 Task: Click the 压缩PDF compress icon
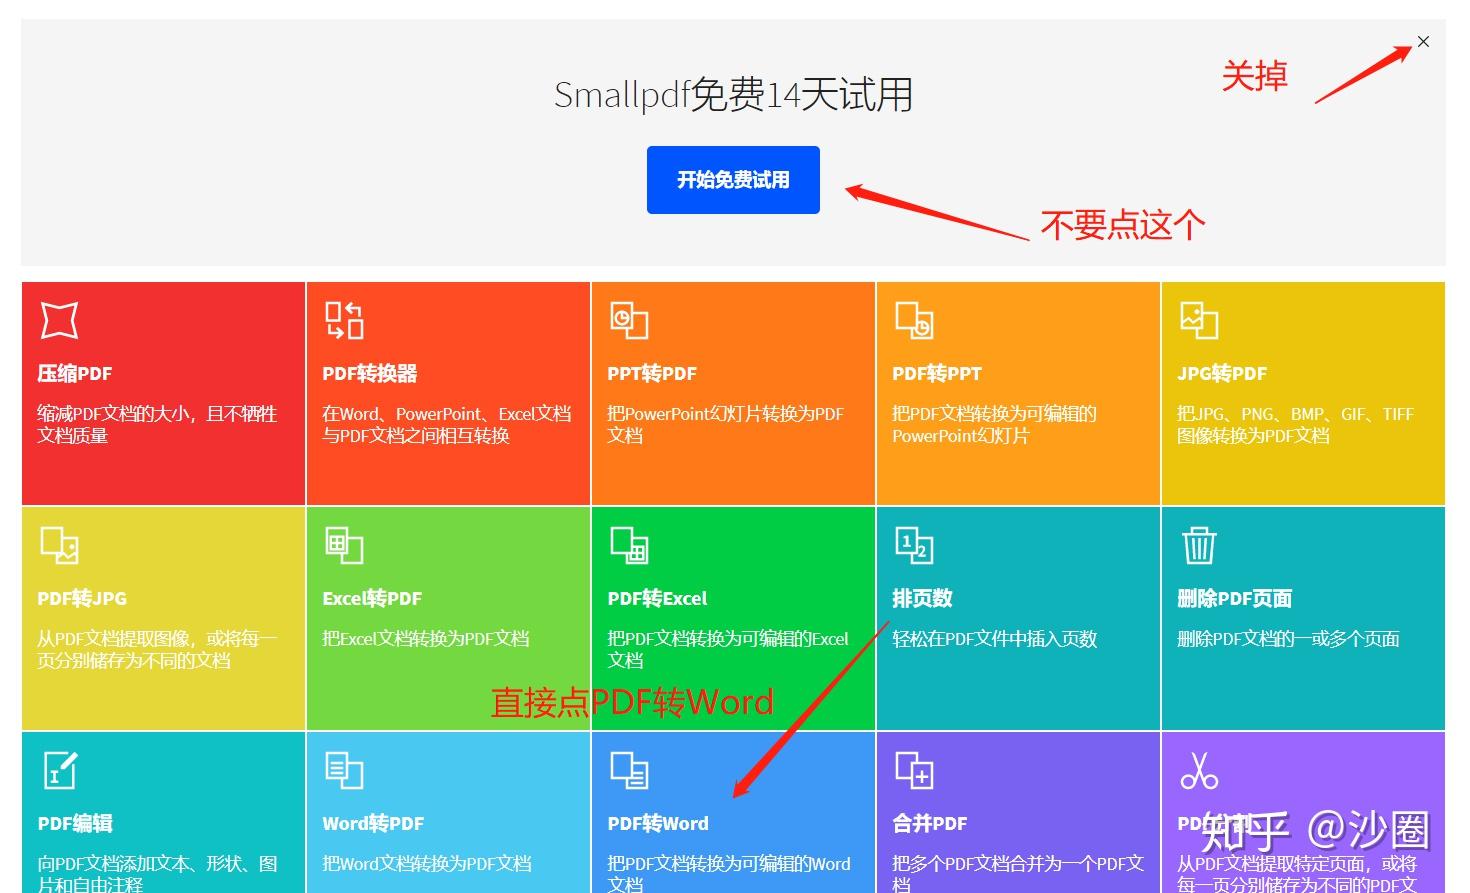pyautogui.click(x=59, y=320)
